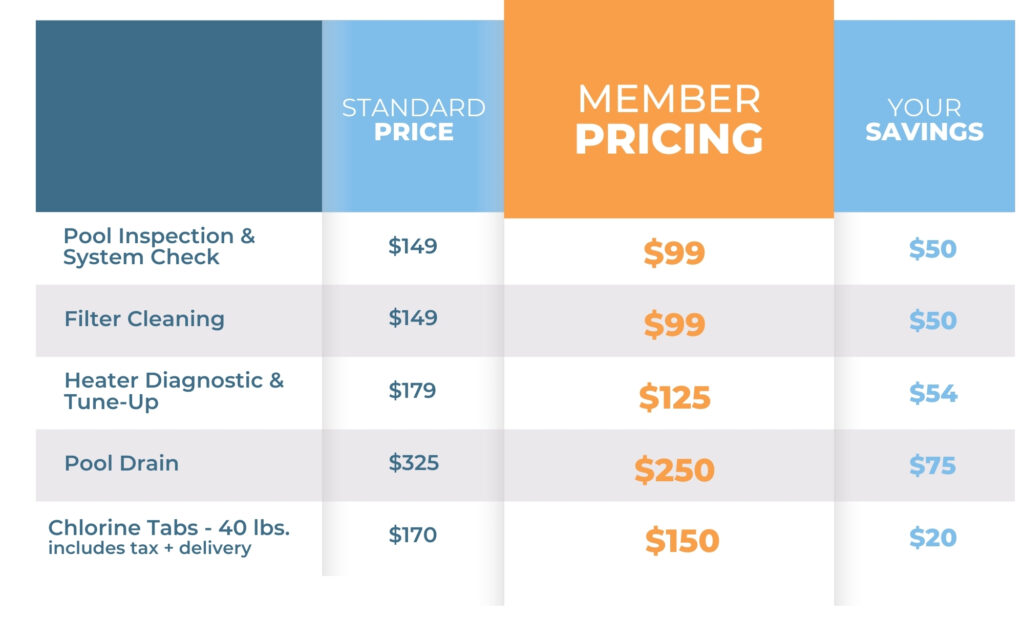Click the $150 member price

click(681, 541)
